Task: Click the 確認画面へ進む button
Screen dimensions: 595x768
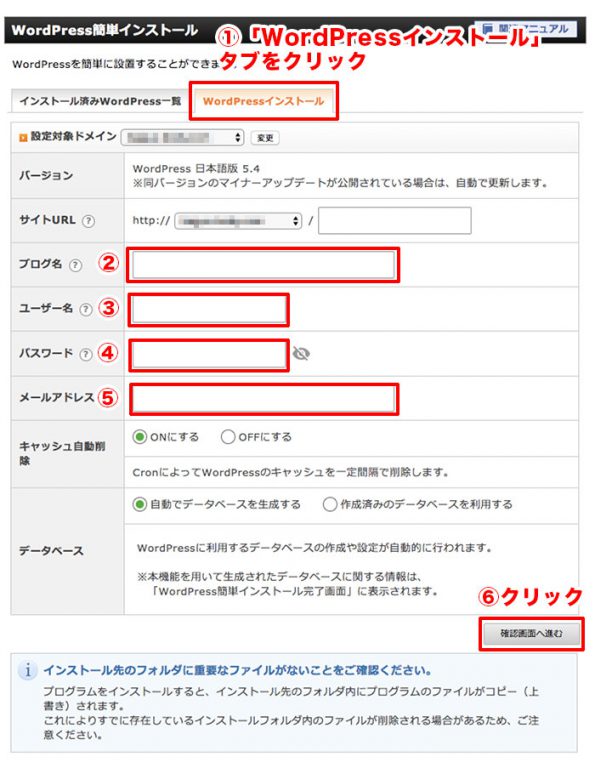Action: pyautogui.click(x=531, y=634)
